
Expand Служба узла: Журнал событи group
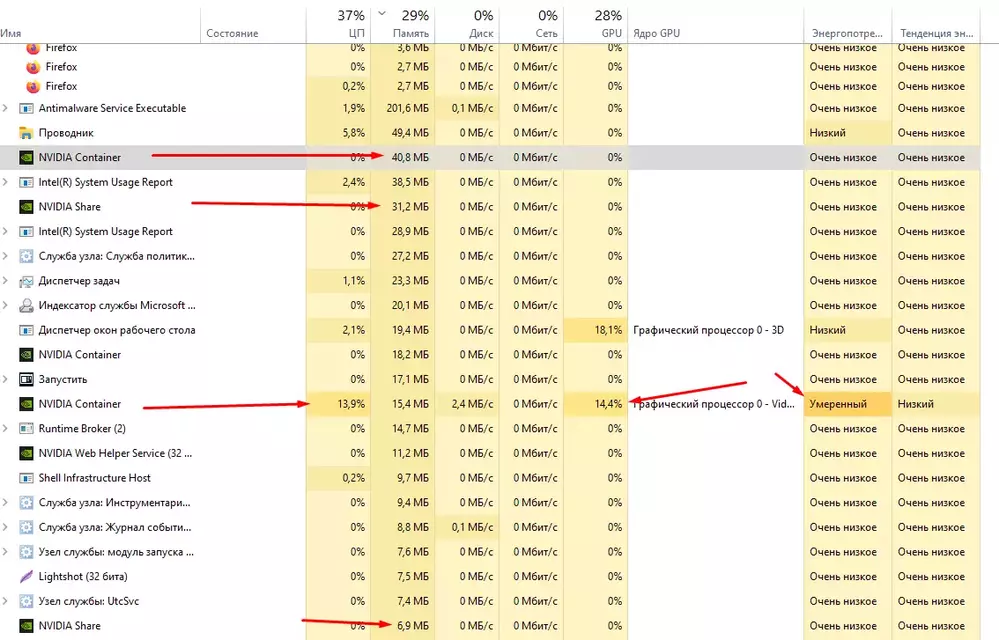coord(5,527)
